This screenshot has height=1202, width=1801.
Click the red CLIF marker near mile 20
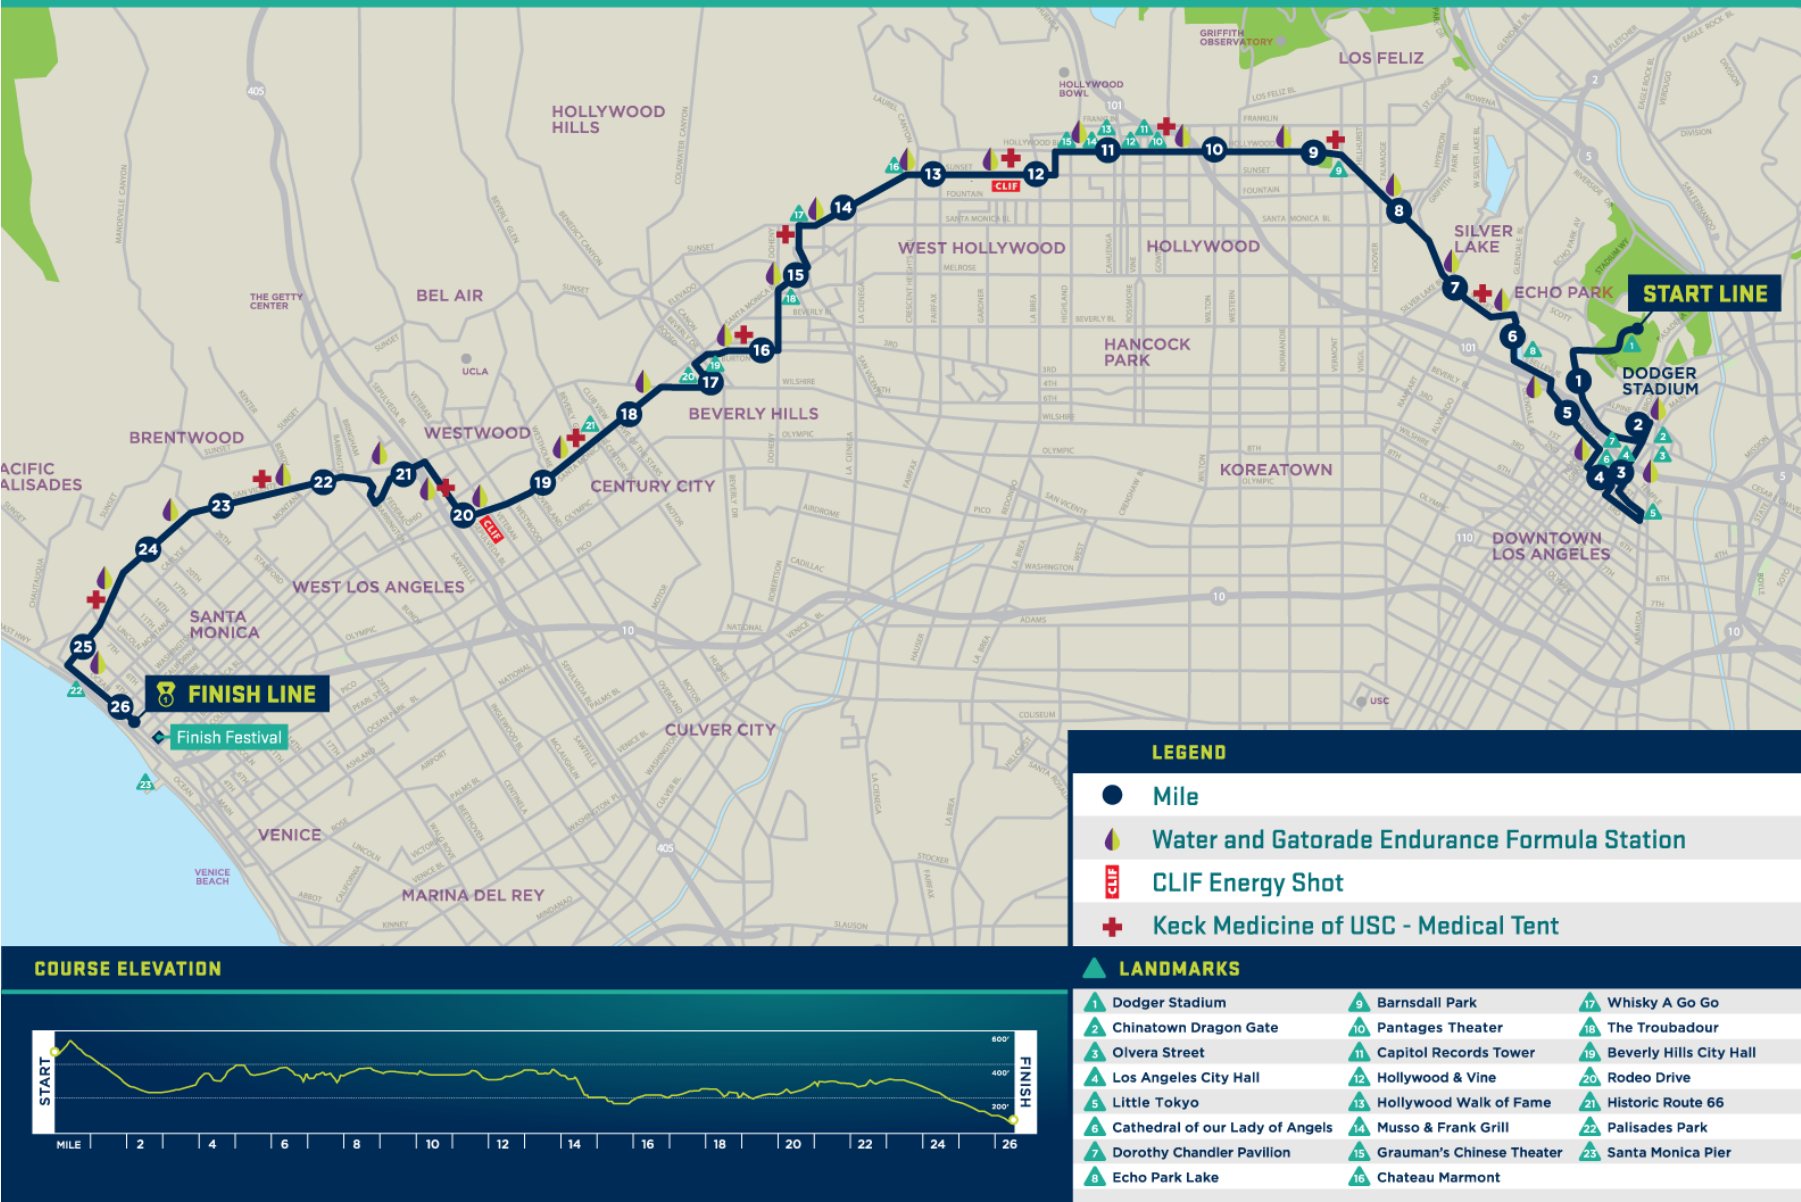click(x=492, y=529)
